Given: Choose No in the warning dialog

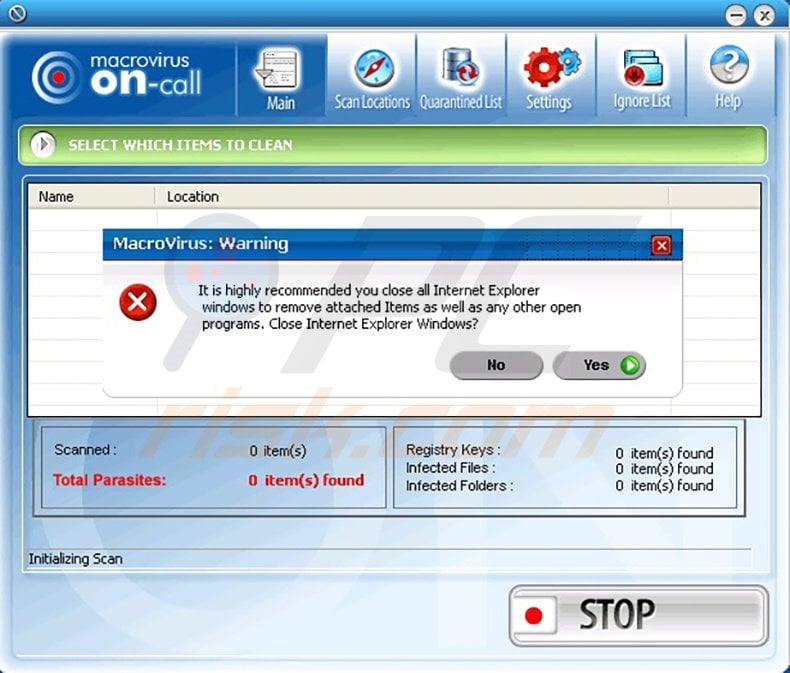Looking at the screenshot, I should pyautogui.click(x=496, y=365).
